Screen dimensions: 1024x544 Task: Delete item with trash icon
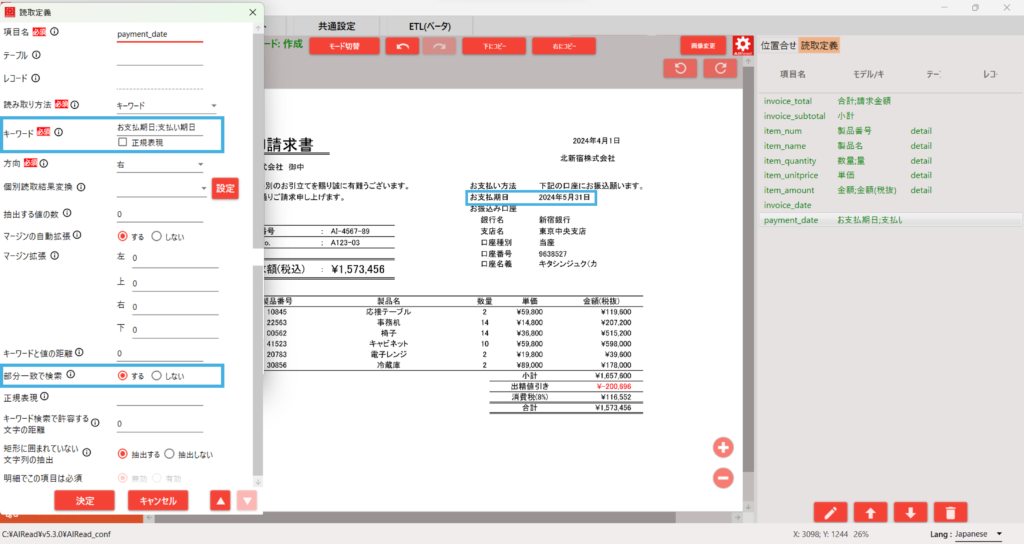tap(949, 512)
